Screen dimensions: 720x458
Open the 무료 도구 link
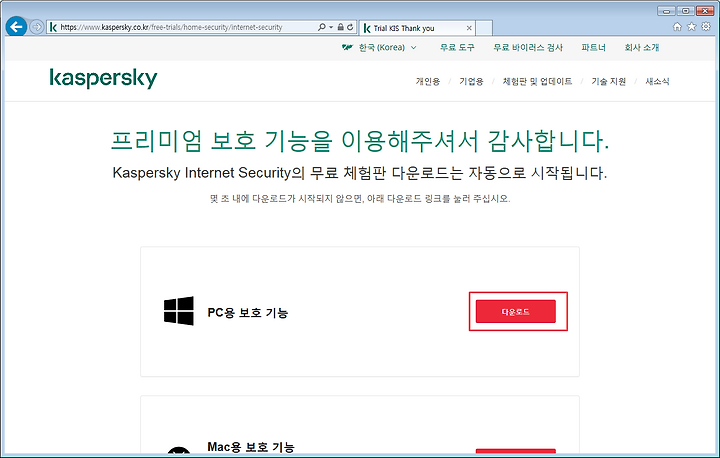[x=457, y=47]
